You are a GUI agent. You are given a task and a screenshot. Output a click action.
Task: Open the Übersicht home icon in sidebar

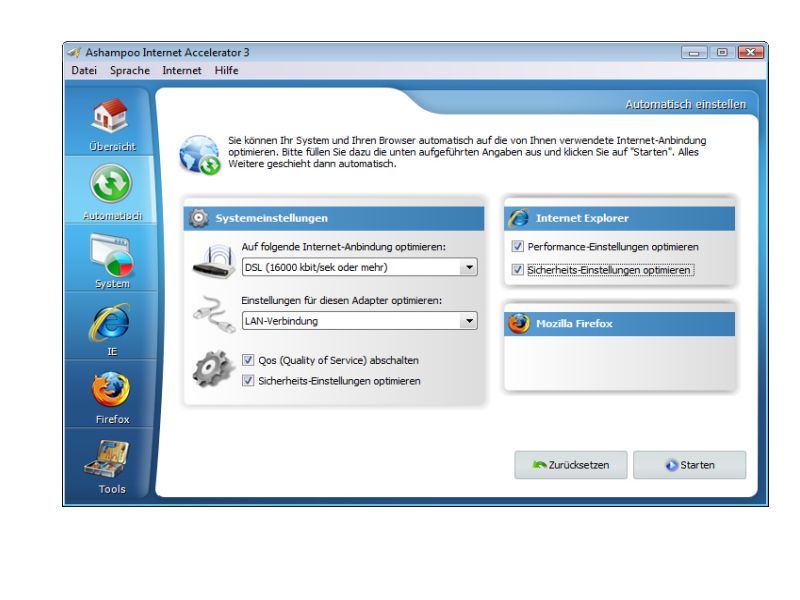[110, 117]
